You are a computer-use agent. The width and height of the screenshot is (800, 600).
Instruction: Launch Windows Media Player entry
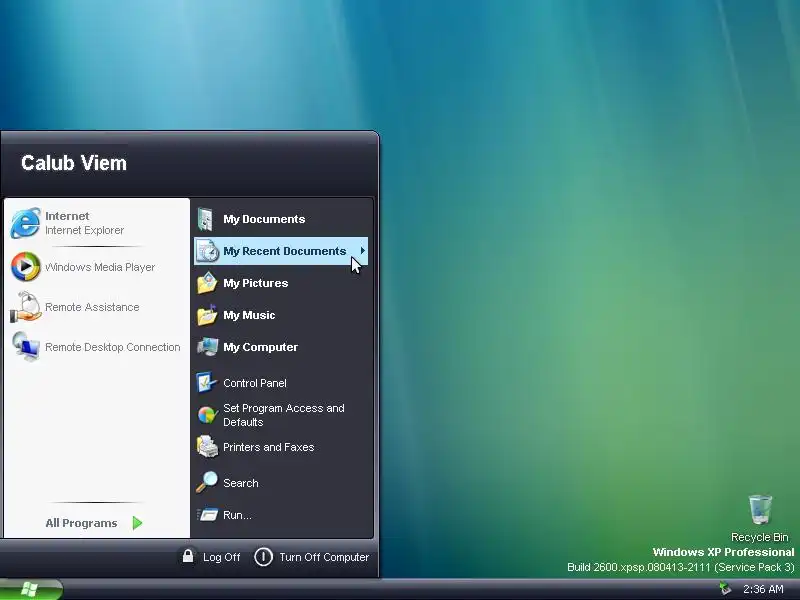click(96, 267)
